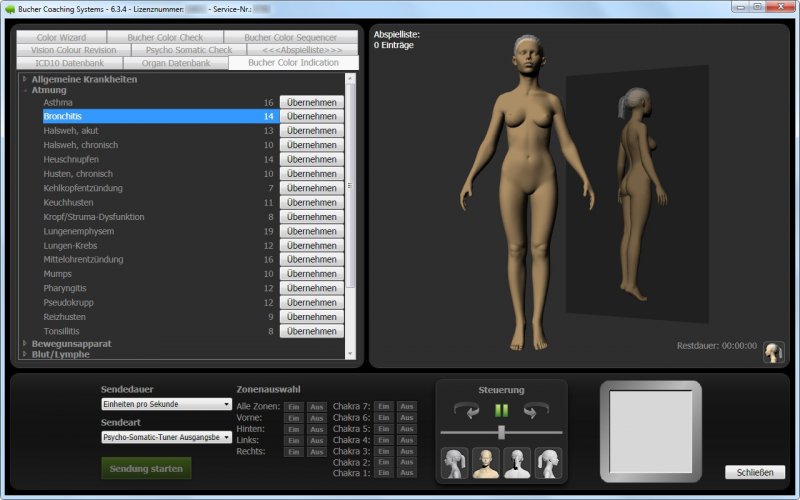
Task: Click the head icon beside Restdauer
Action: pyautogui.click(x=773, y=352)
